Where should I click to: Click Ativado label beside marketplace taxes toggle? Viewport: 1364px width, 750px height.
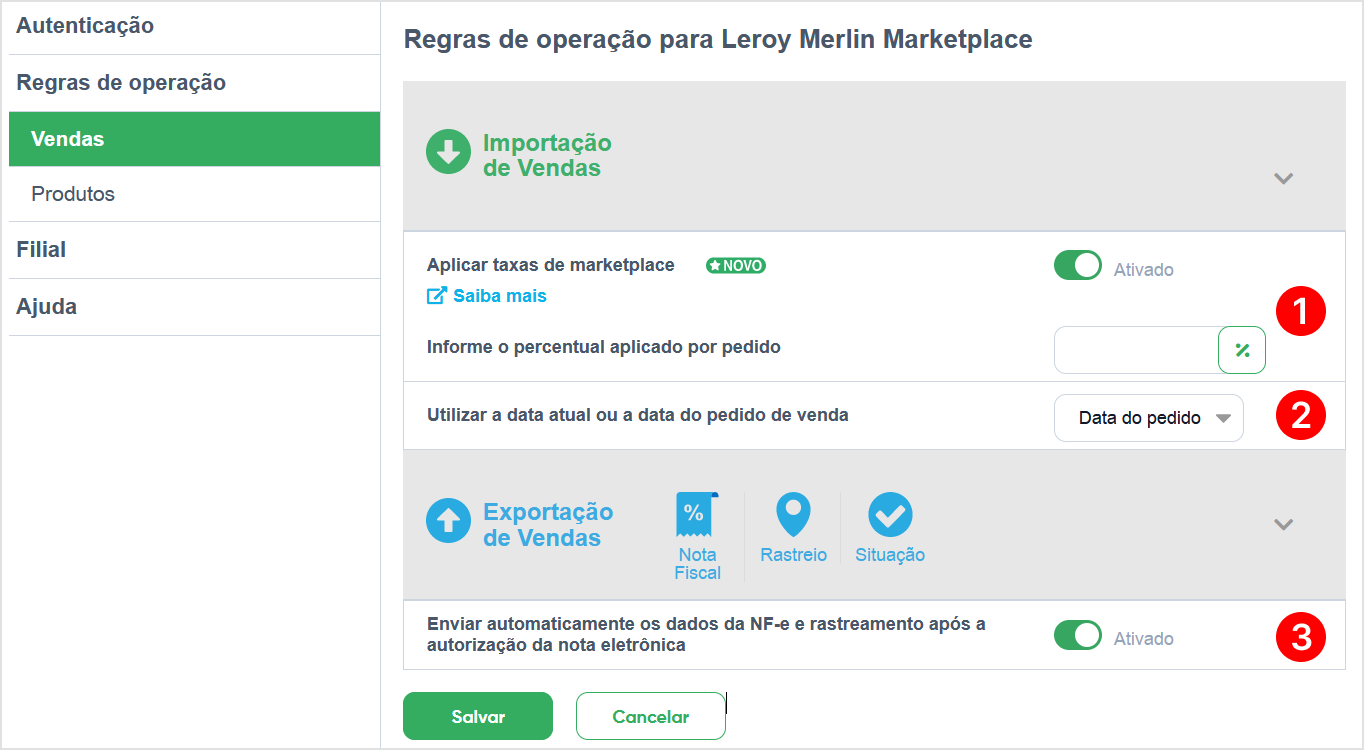pyautogui.click(x=1144, y=269)
